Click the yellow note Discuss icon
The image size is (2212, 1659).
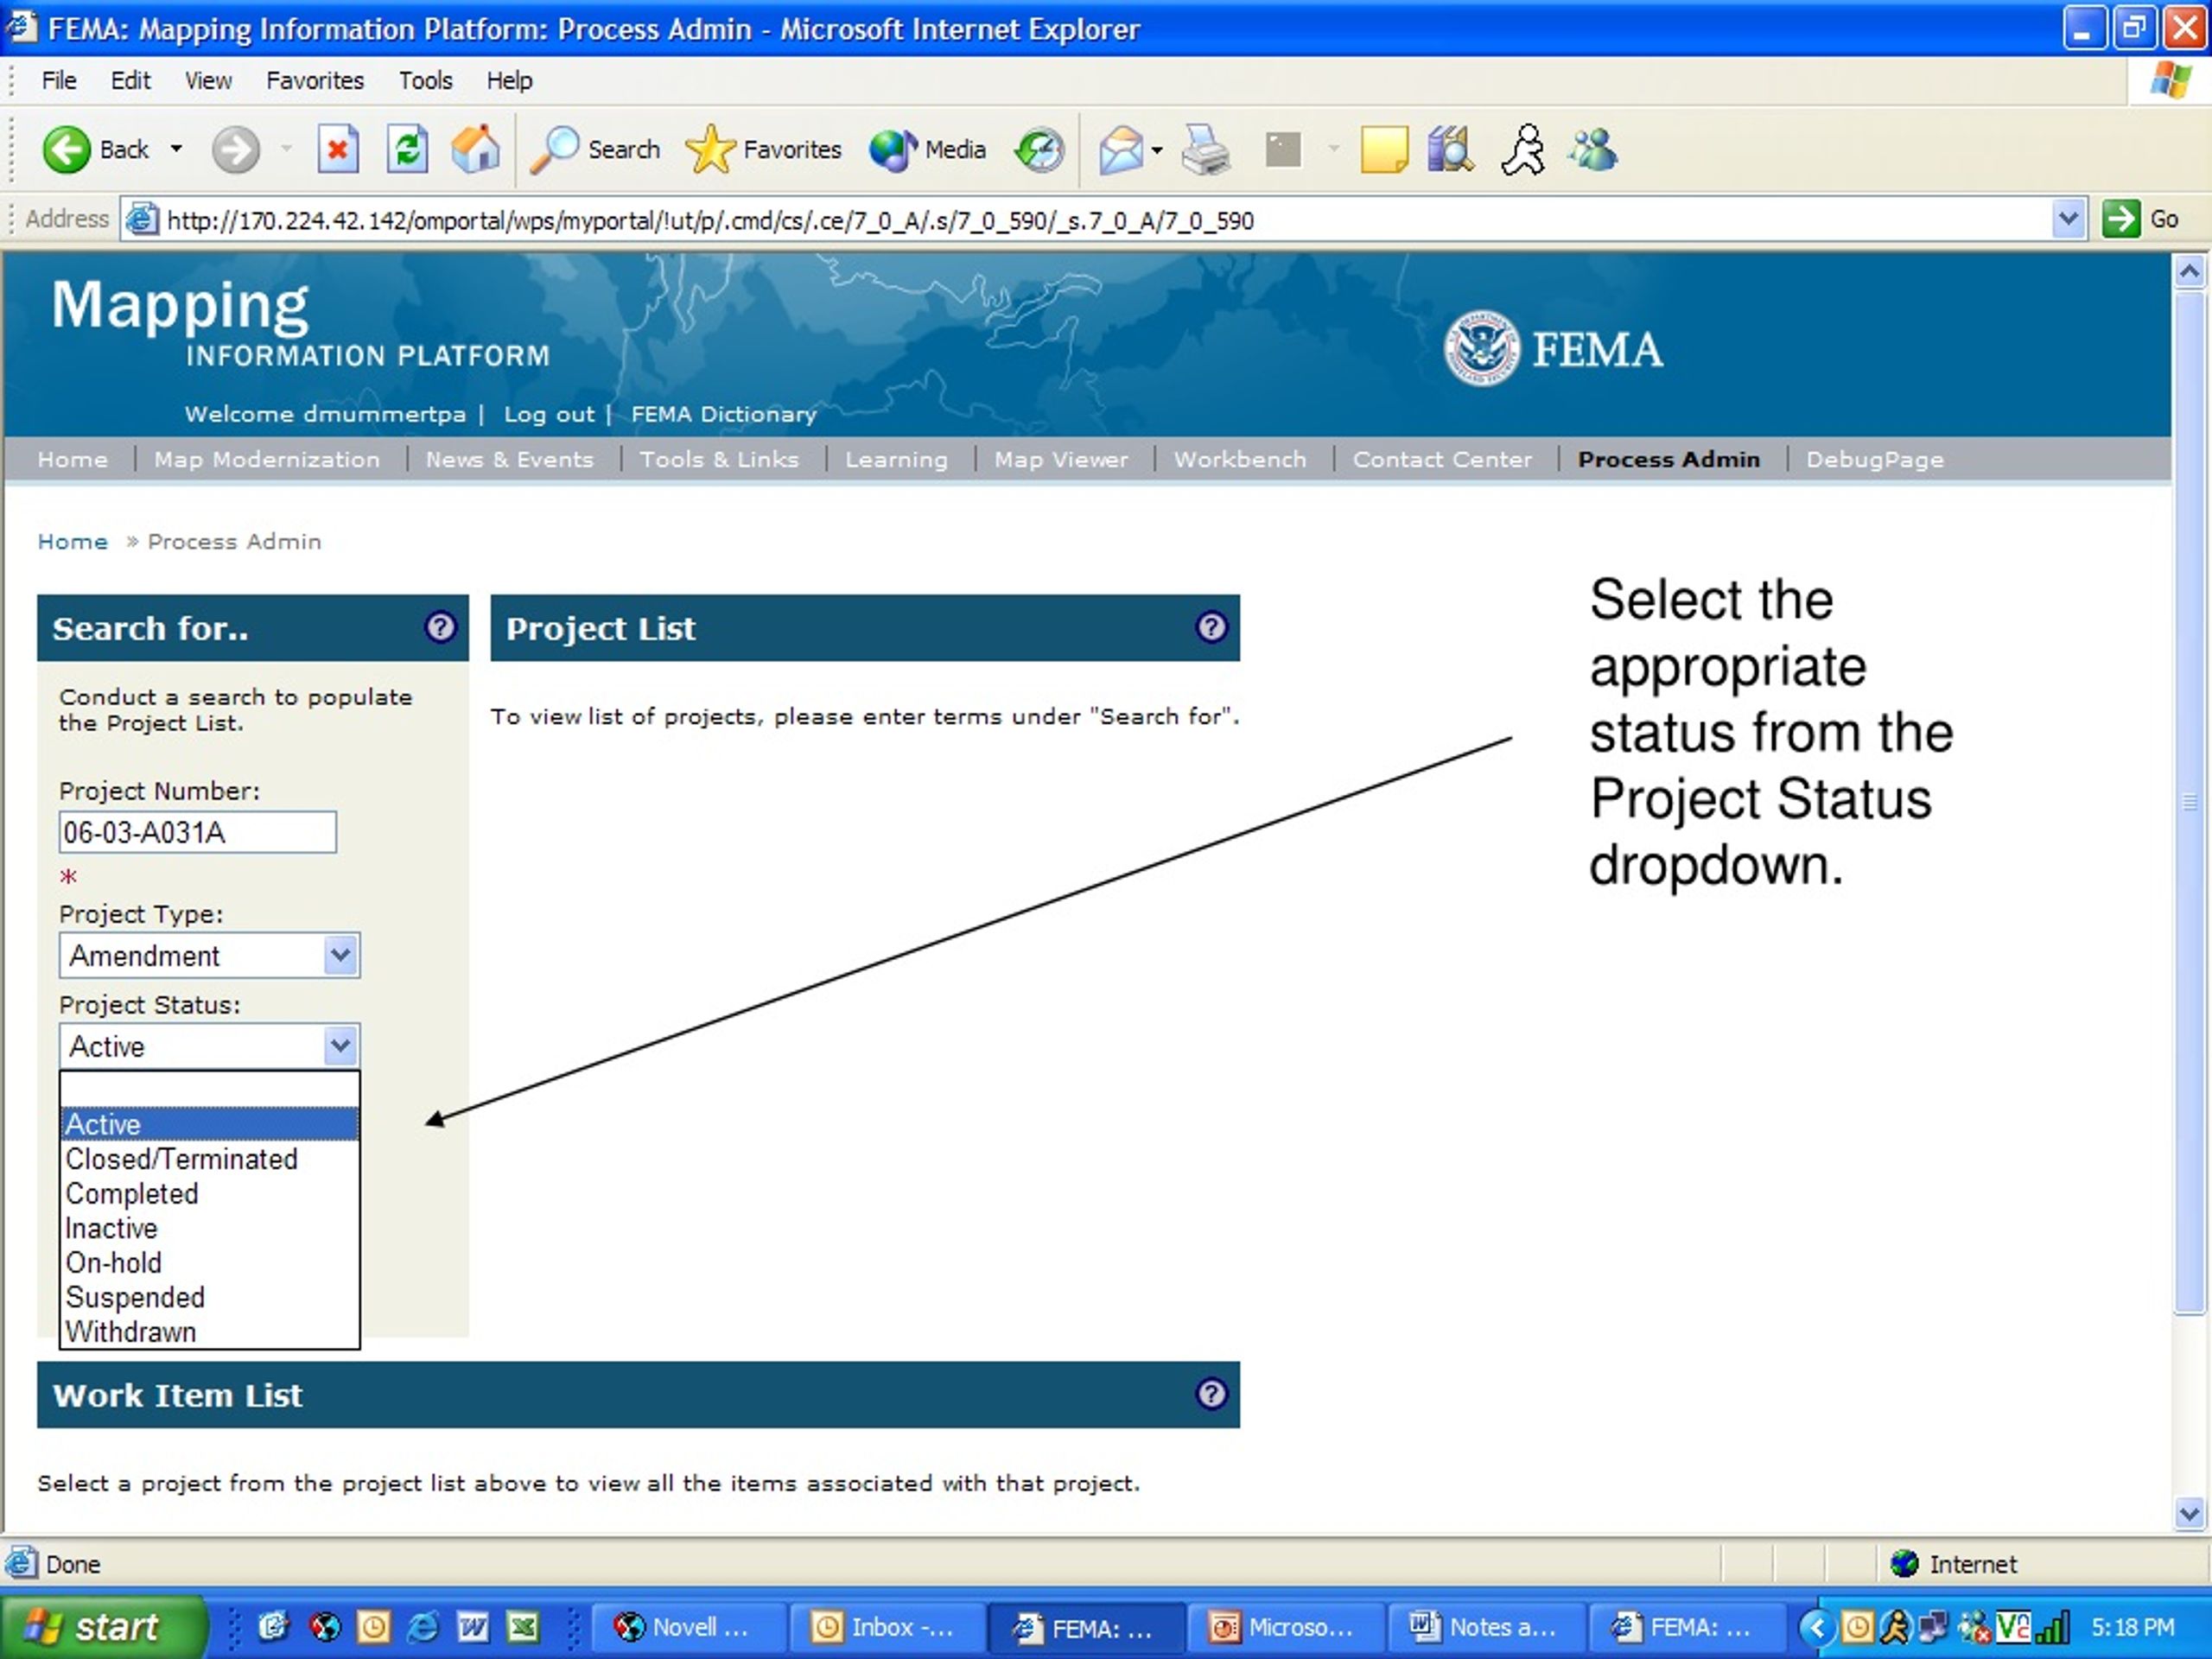click(x=1384, y=150)
